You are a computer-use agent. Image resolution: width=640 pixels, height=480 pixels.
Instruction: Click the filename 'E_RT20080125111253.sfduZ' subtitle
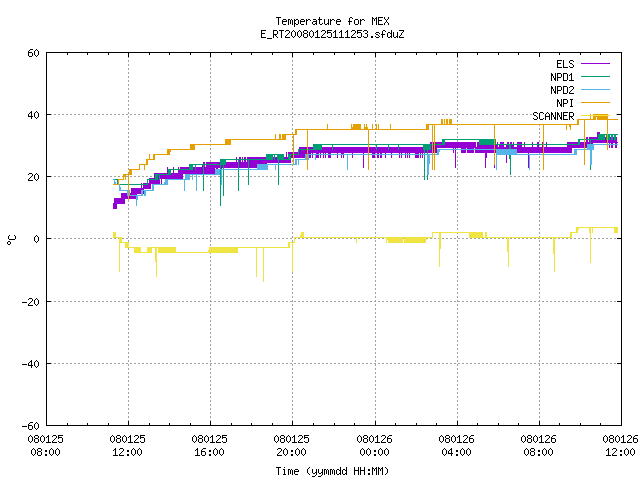(x=332, y=34)
